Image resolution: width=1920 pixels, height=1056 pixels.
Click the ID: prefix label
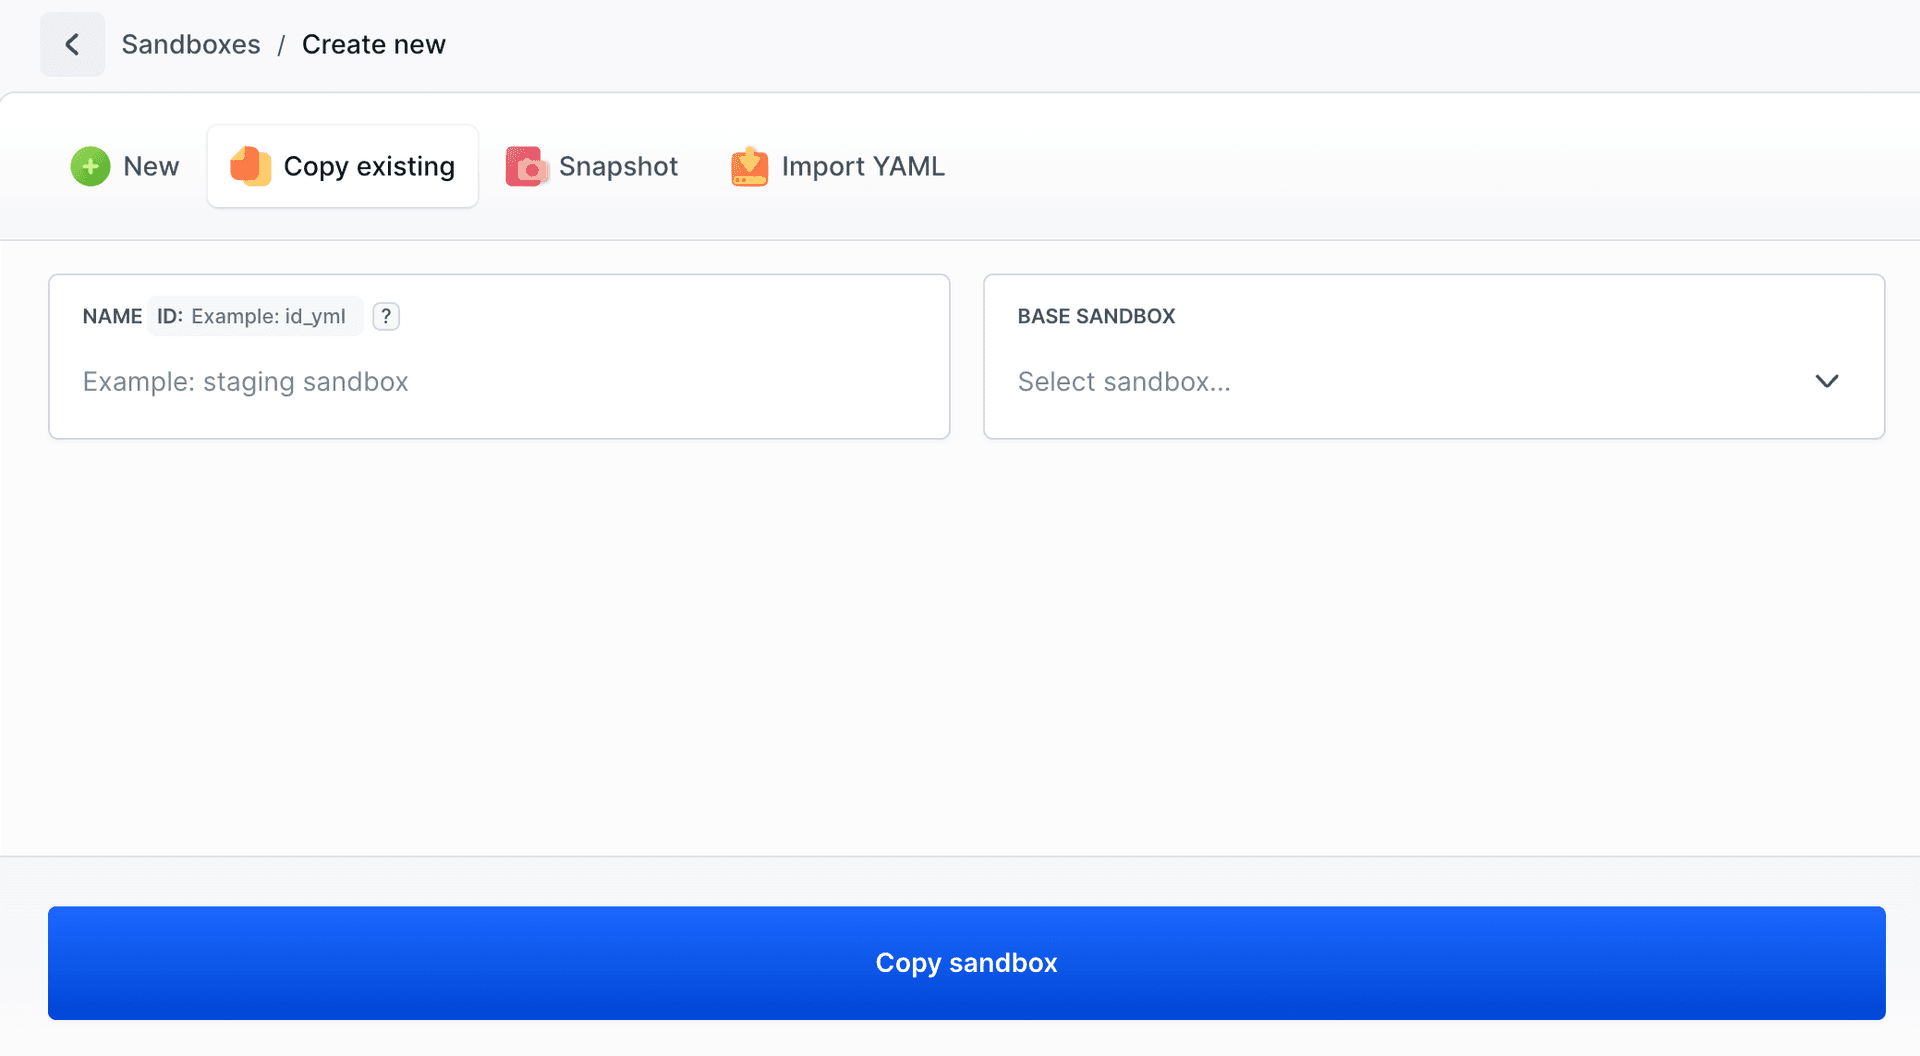tap(170, 316)
